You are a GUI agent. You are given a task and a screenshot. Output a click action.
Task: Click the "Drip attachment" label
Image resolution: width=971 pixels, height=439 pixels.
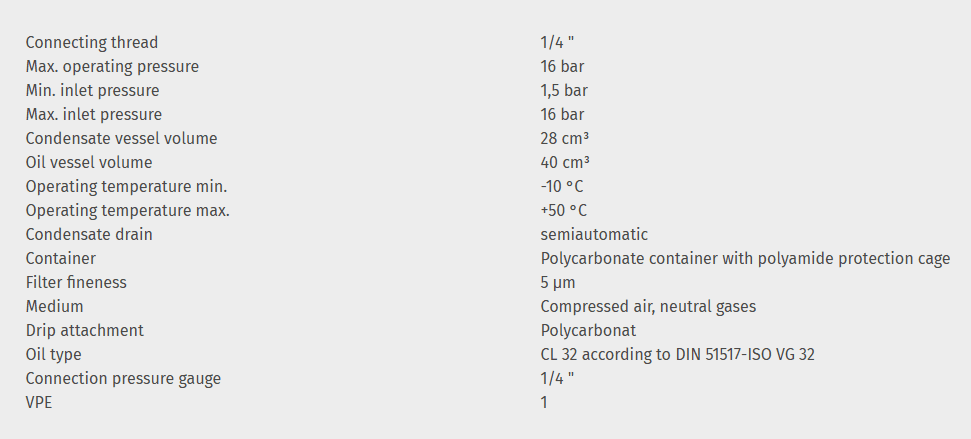[84, 330]
